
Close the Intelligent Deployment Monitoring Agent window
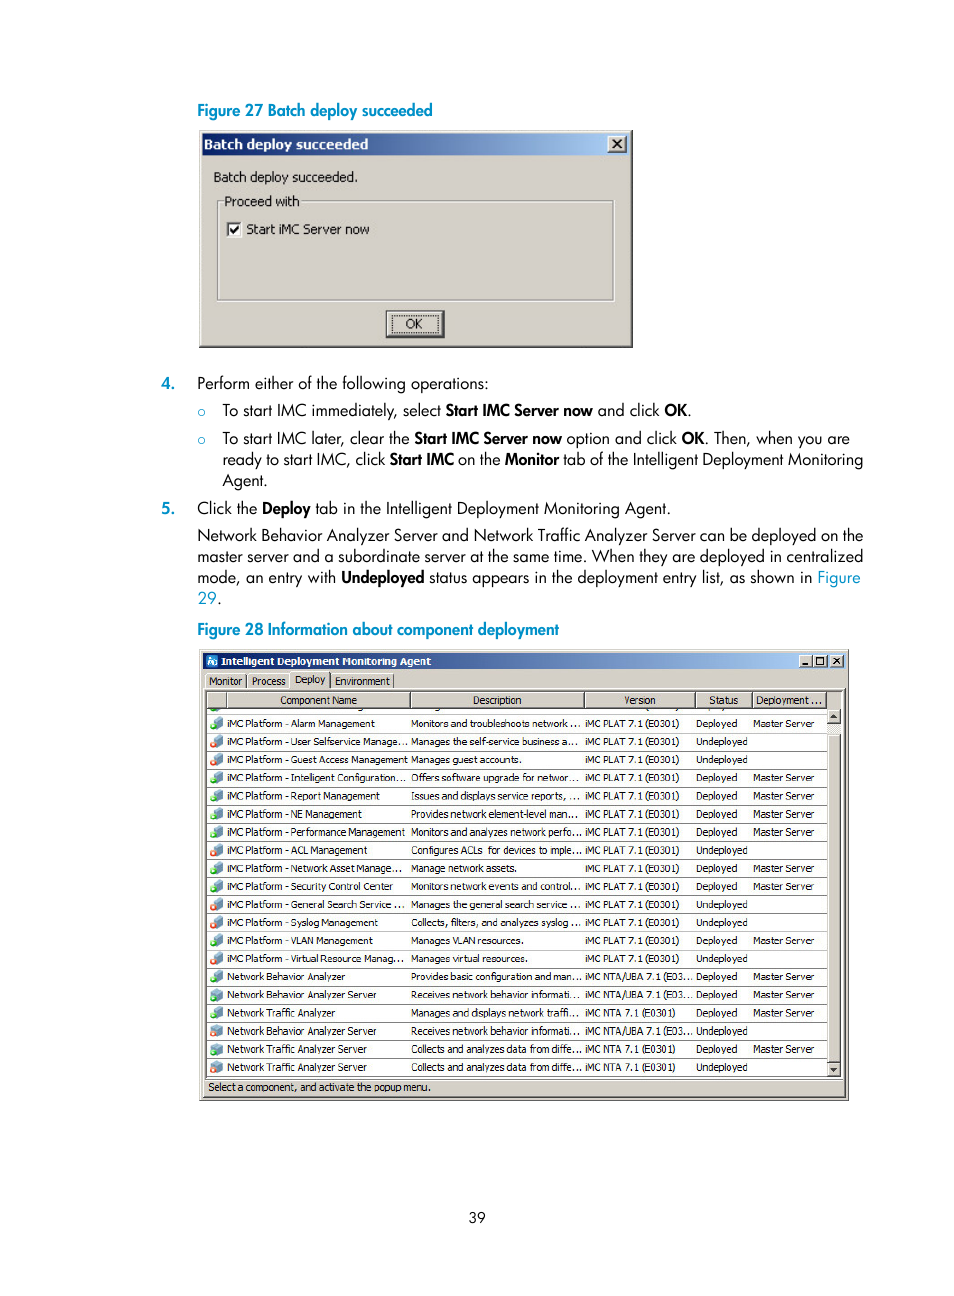[837, 661]
